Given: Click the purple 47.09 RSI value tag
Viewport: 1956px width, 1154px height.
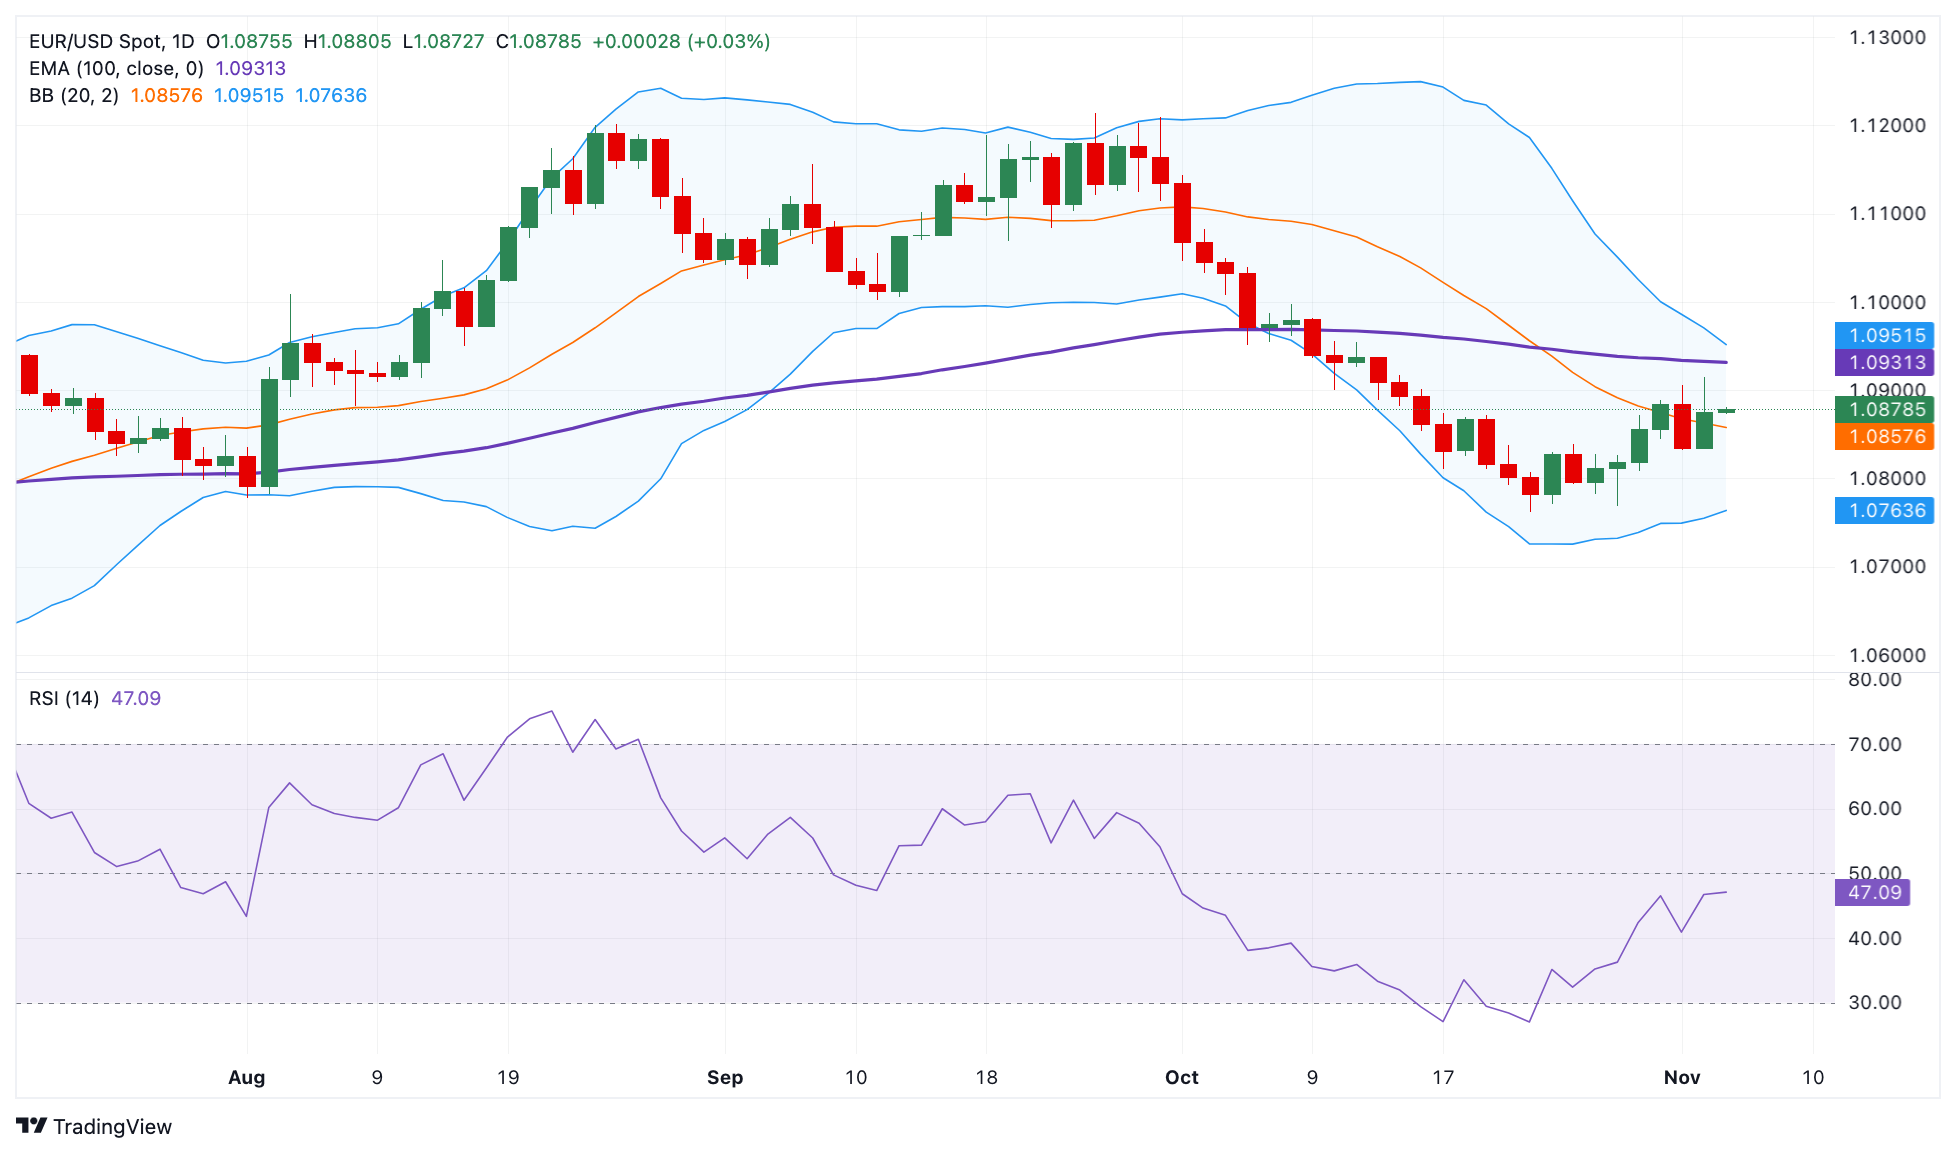Looking at the screenshot, I should click(1873, 893).
